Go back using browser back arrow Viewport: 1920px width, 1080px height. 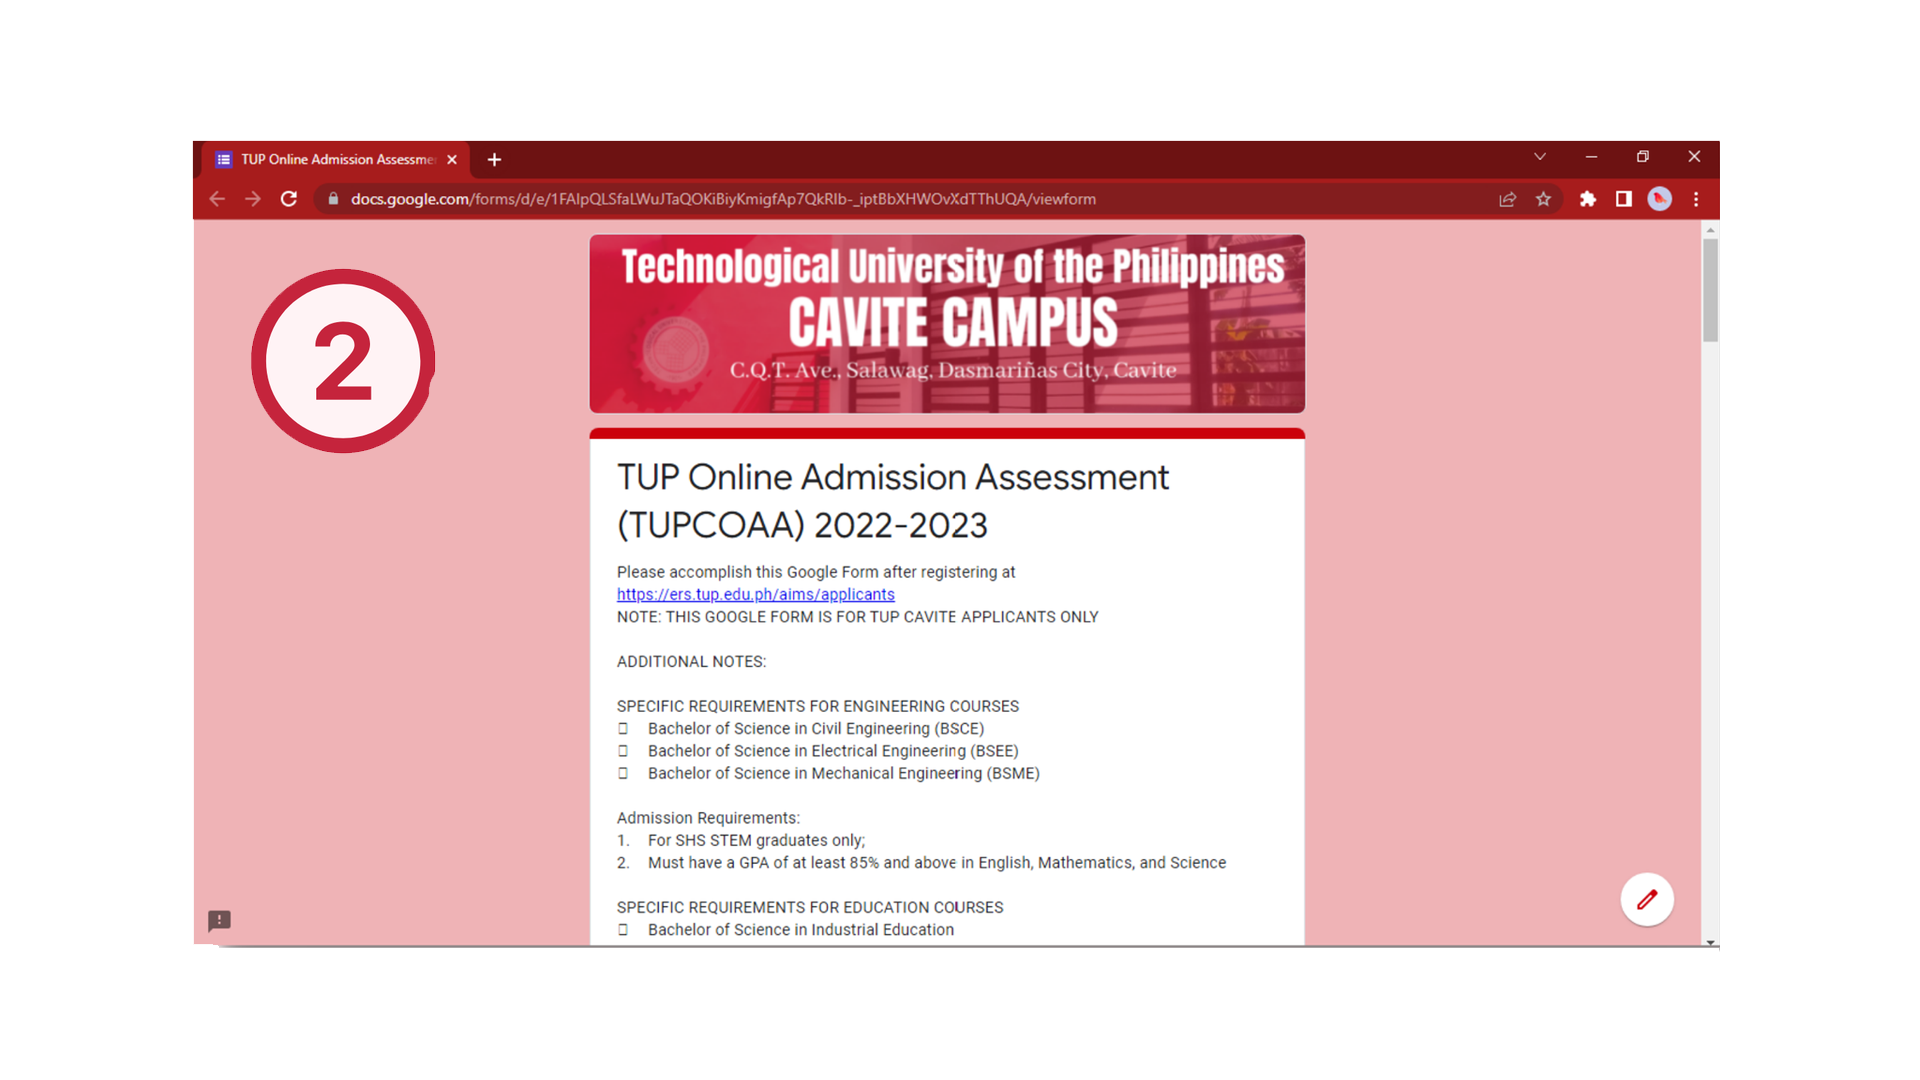coord(217,199)
